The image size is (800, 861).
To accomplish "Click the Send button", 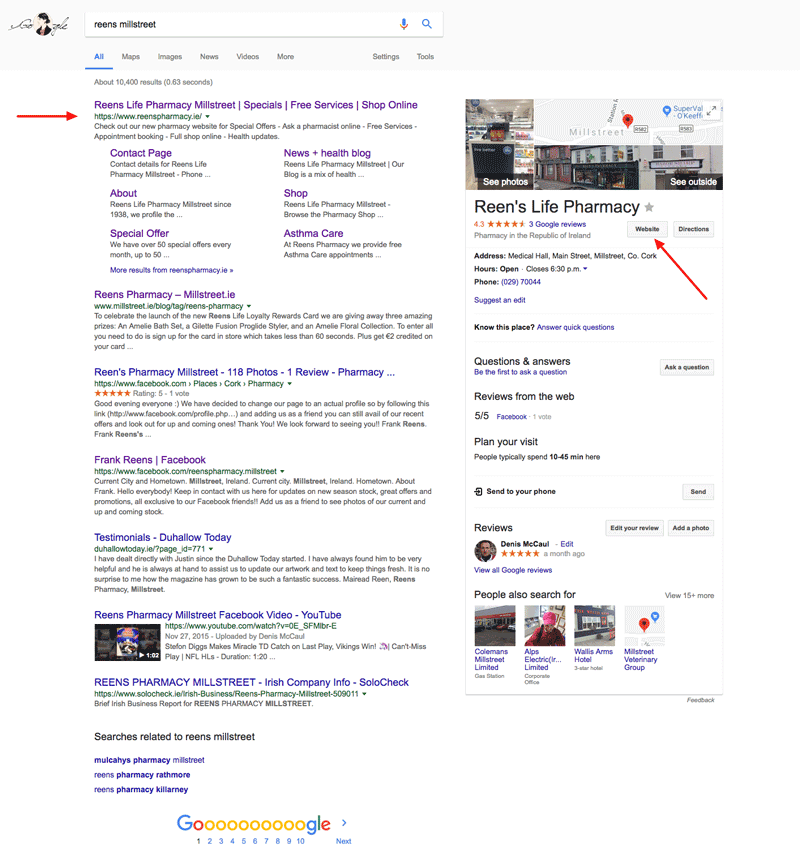I will (698, 492).
